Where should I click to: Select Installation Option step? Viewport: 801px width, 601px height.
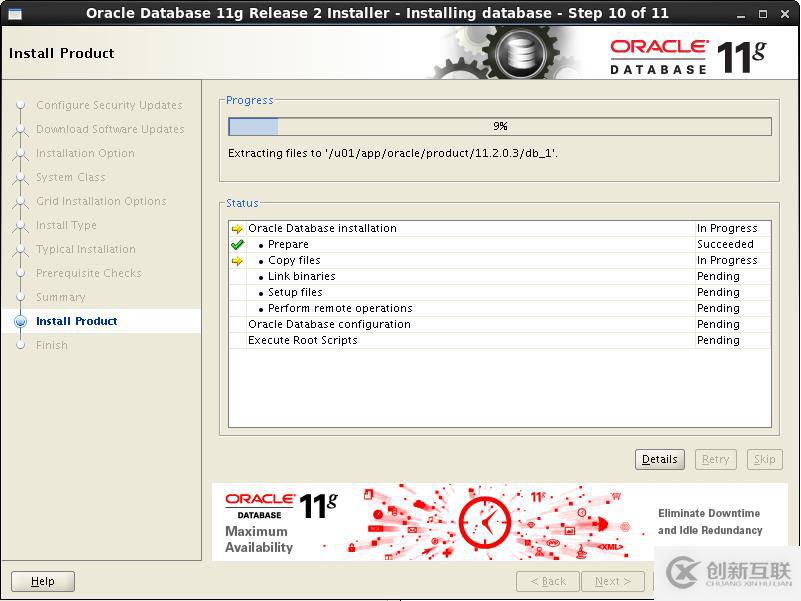(85, 153)
